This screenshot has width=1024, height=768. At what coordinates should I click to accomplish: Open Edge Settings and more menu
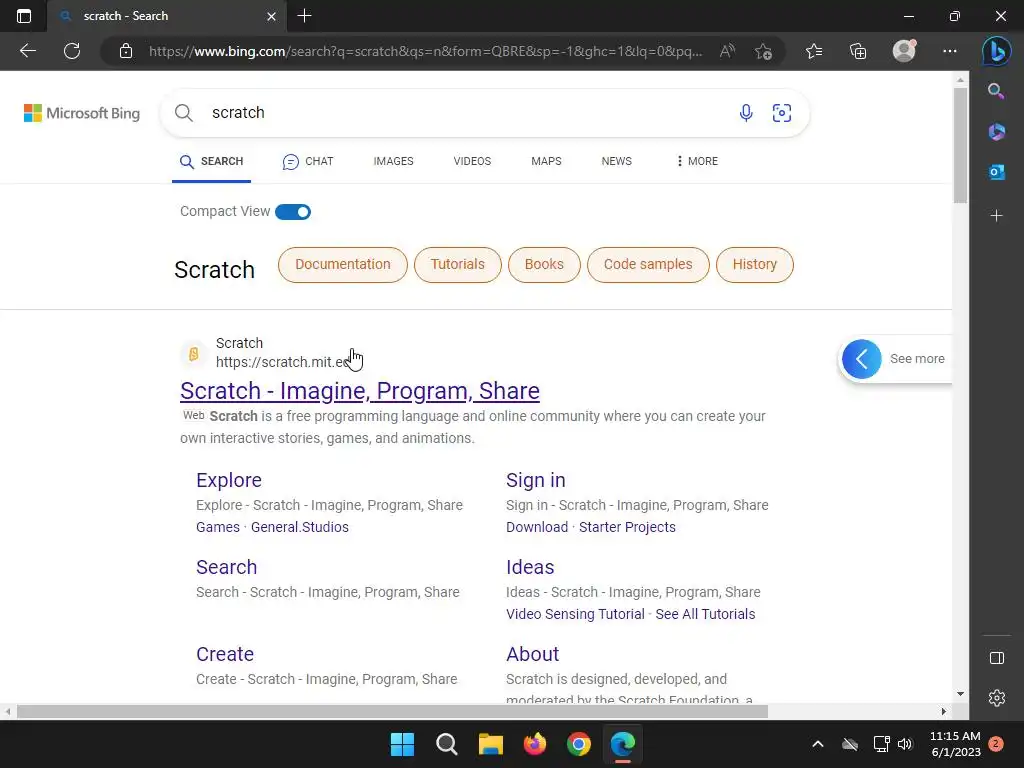point(950,51)
